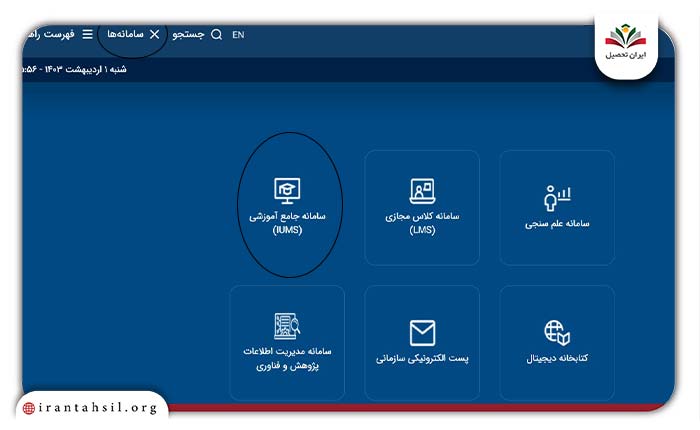Viewport: 700px width, 430px height.
Task: Click the date text اردیبهشت ۱۴۰۳
Action: 72,69
